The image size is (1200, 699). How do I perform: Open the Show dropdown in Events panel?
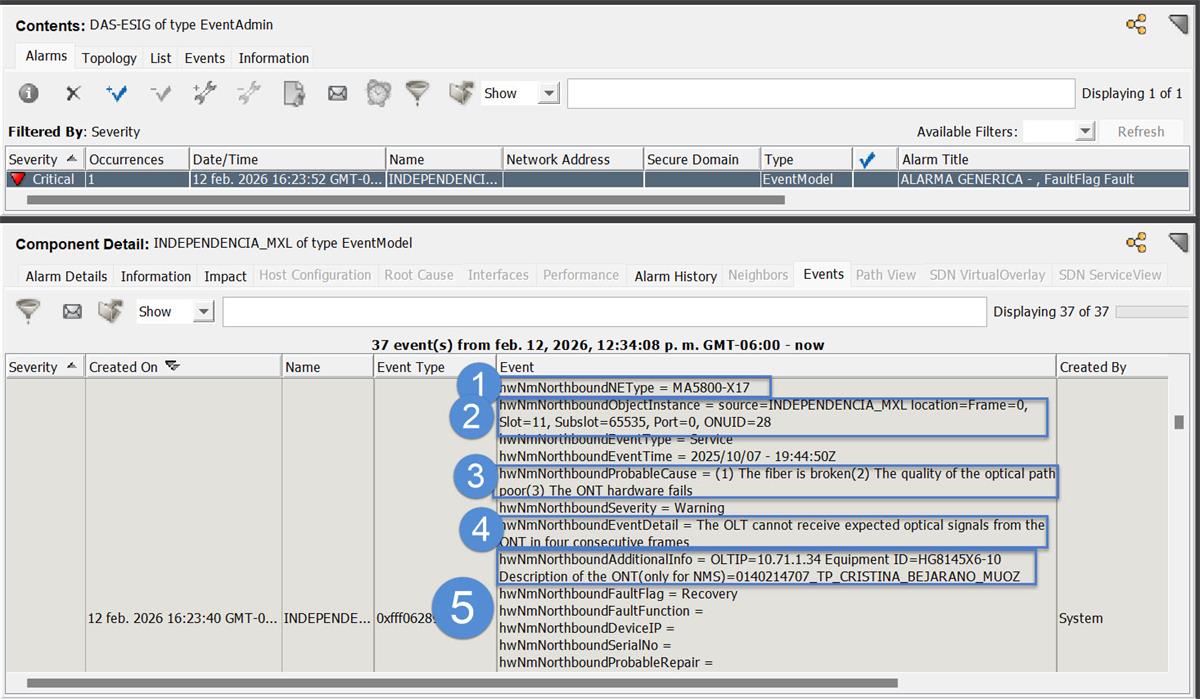click(x=203, y=311)
